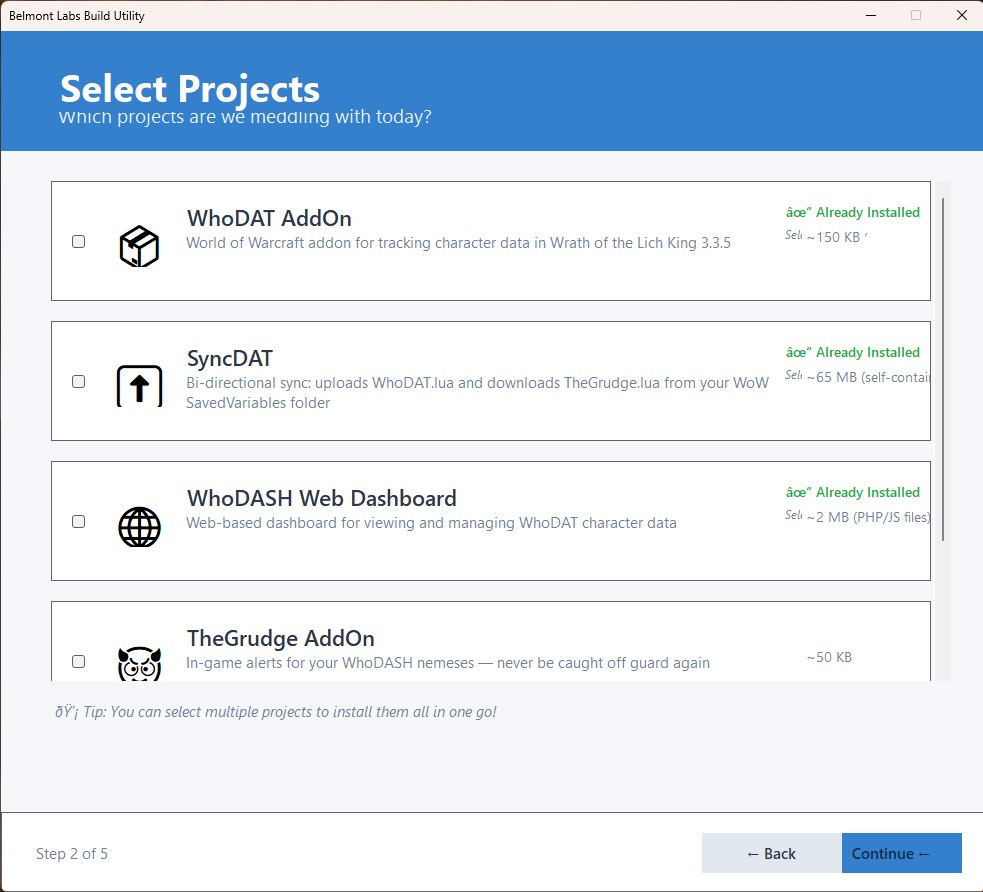Click WhoDAT AddOn's Already Installed status
The width and height of the screenshot is (983, 892).
[853, 212]
